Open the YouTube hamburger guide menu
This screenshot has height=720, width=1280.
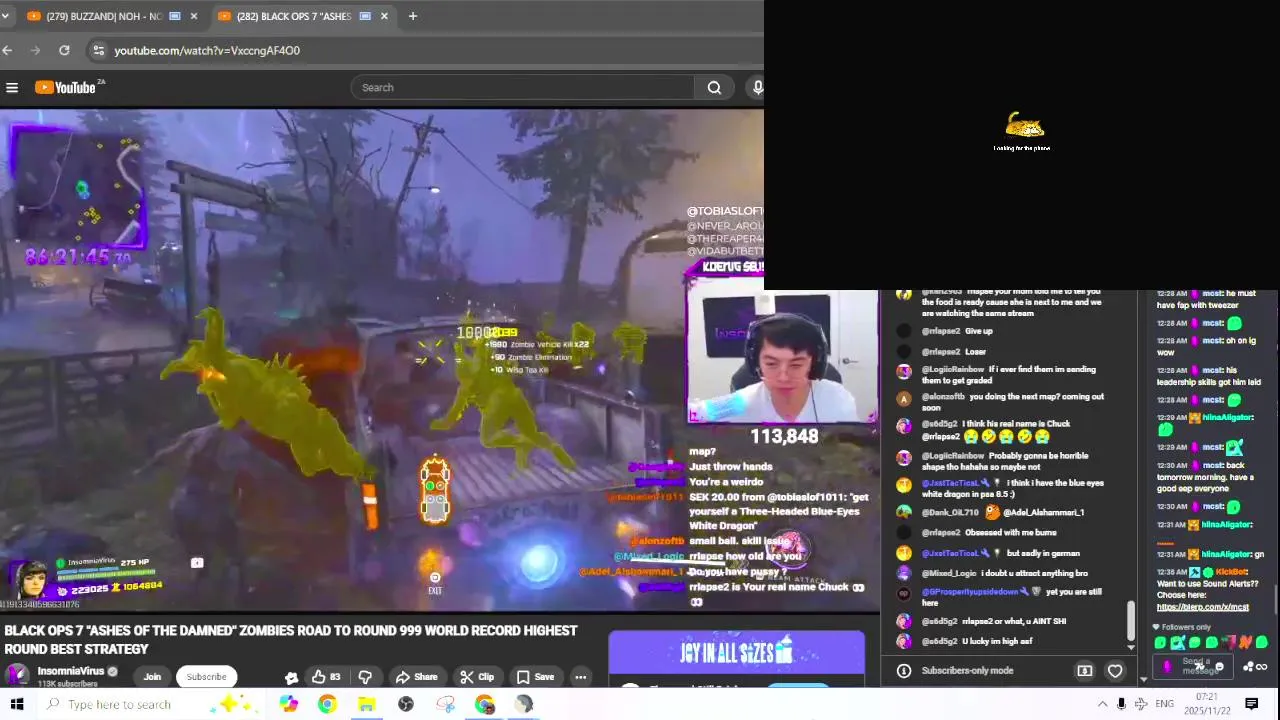pos(12,88)
